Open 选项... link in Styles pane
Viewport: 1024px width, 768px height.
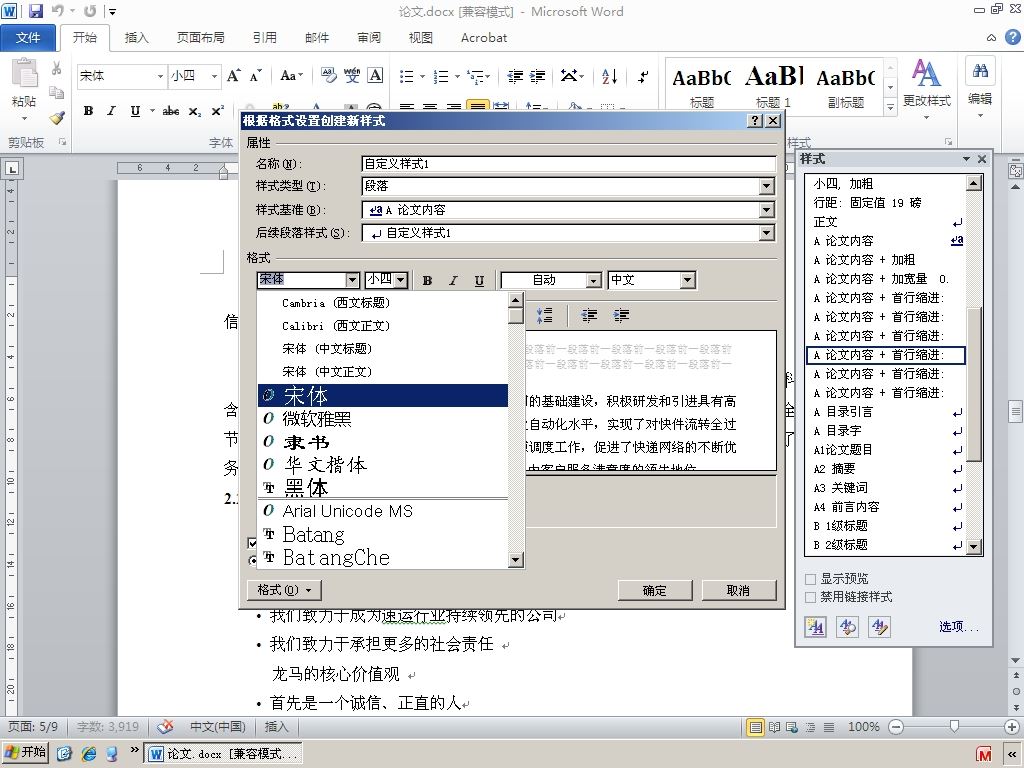[x=959, y=627]
